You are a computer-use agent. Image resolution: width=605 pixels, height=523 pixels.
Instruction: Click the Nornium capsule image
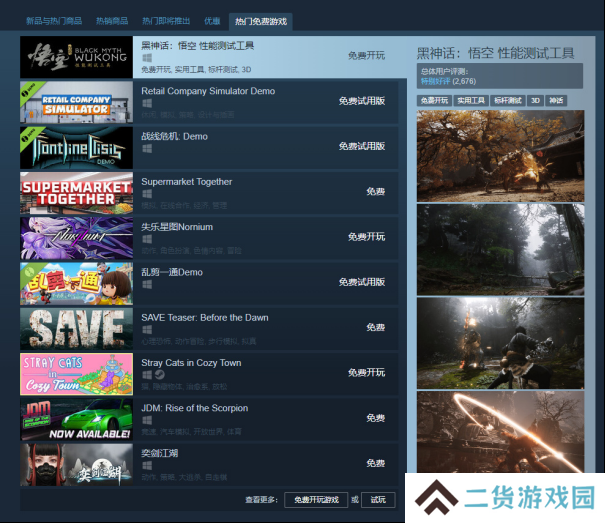(x=76, y=238)
